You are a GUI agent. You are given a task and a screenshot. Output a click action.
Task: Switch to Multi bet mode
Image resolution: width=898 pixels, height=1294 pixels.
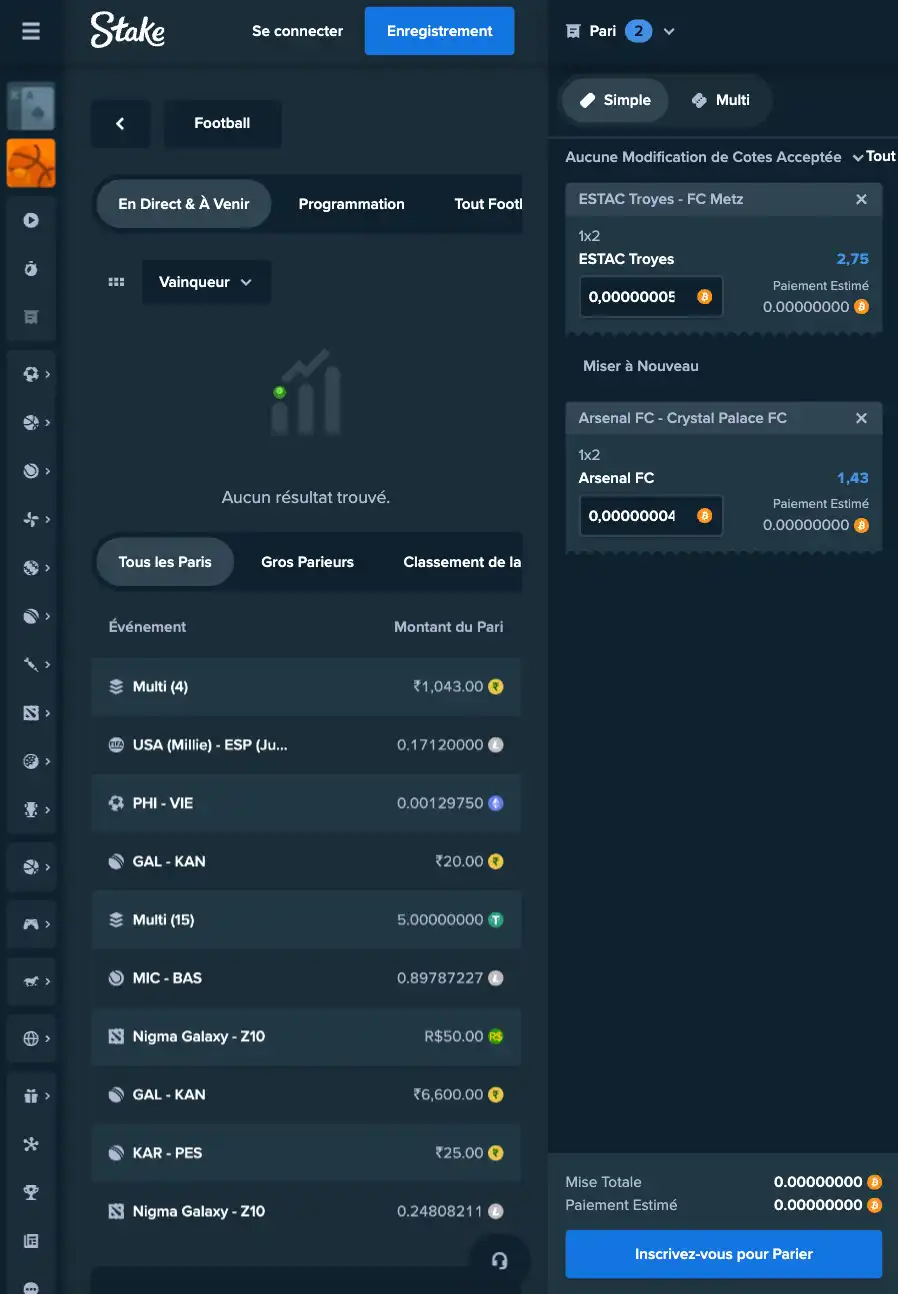[720, 100]
